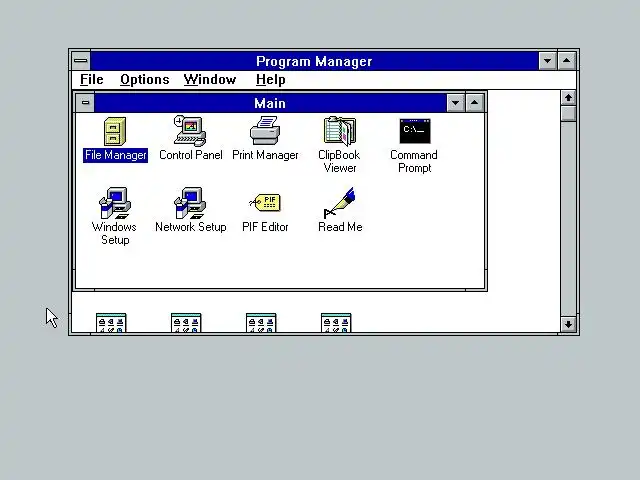Select the Control Panel icon
This screenshot has height=480, width=640.
click(190, 131)
